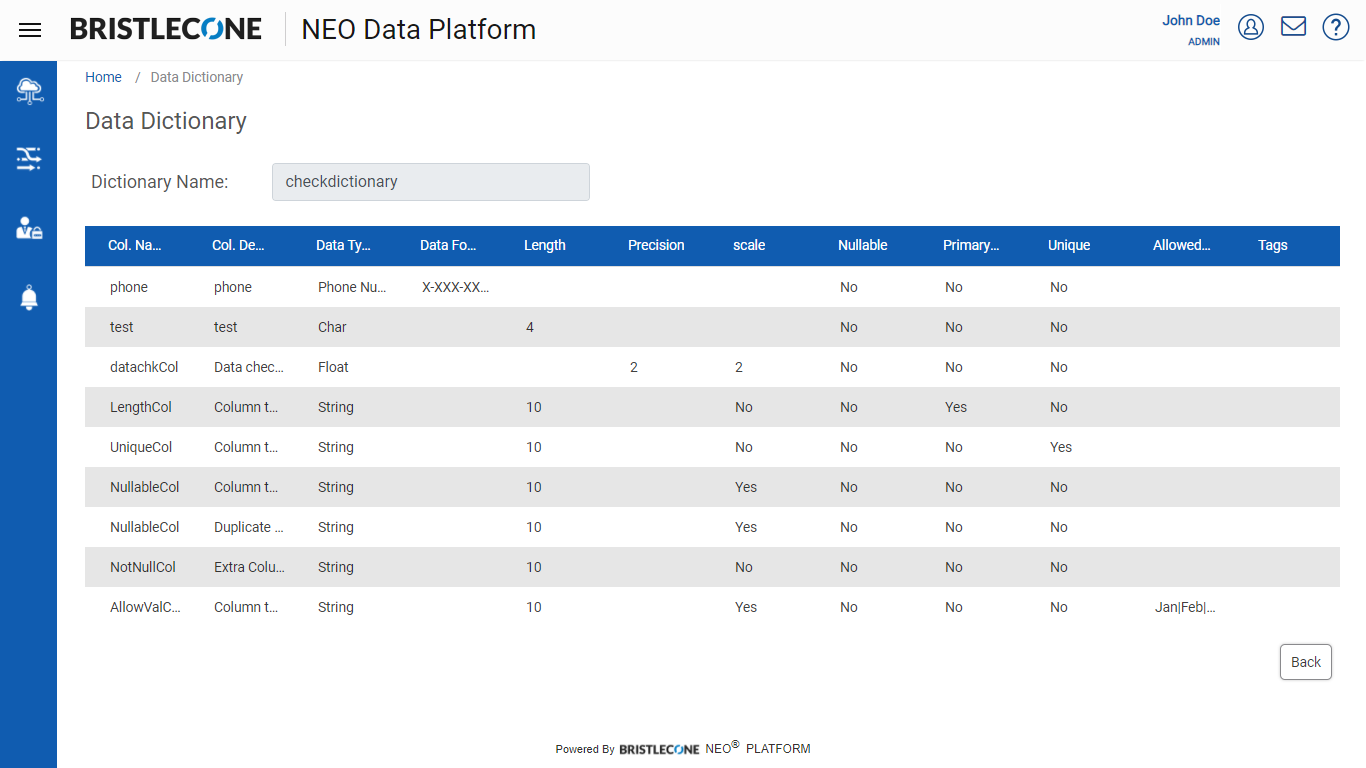Screen dimensions: 1366x768
Task: Click the Unique column header
Action: point(1069,245)
